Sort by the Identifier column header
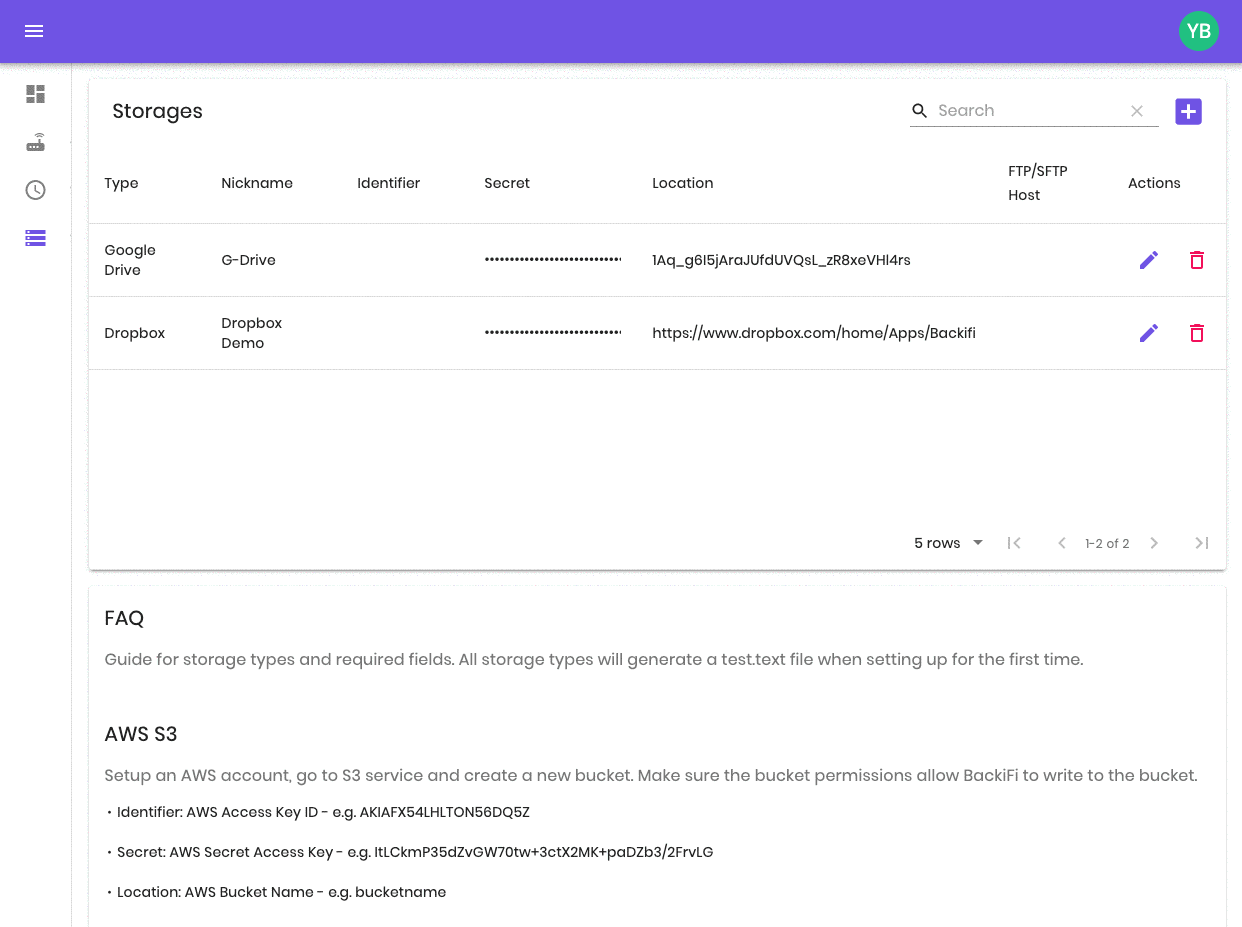1242x927 pixels. (388, 183)
